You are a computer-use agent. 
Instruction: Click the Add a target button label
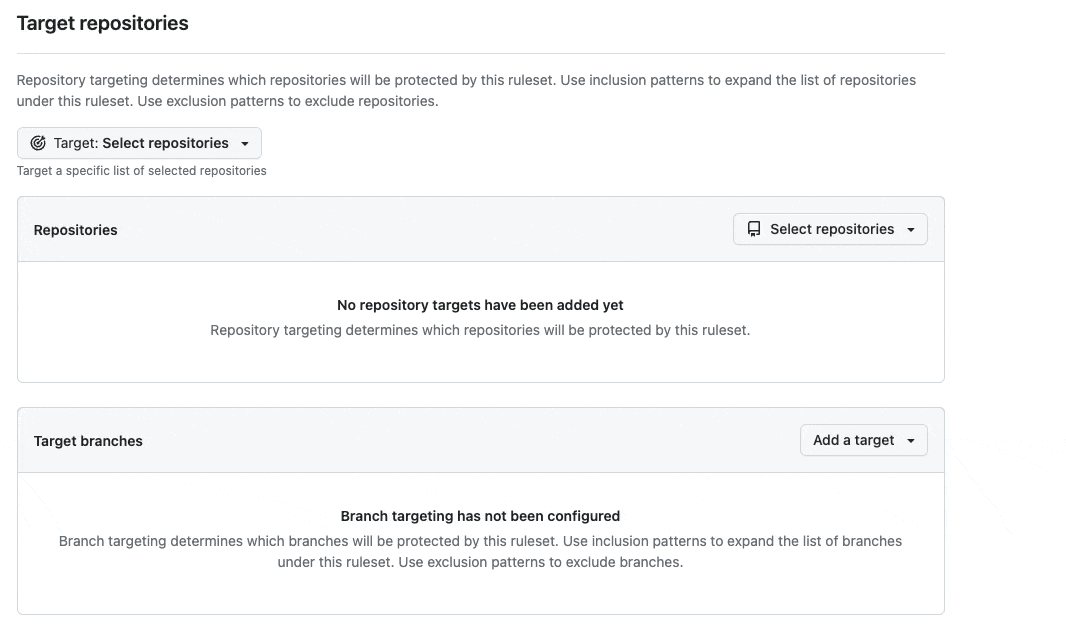coord(853,440)
